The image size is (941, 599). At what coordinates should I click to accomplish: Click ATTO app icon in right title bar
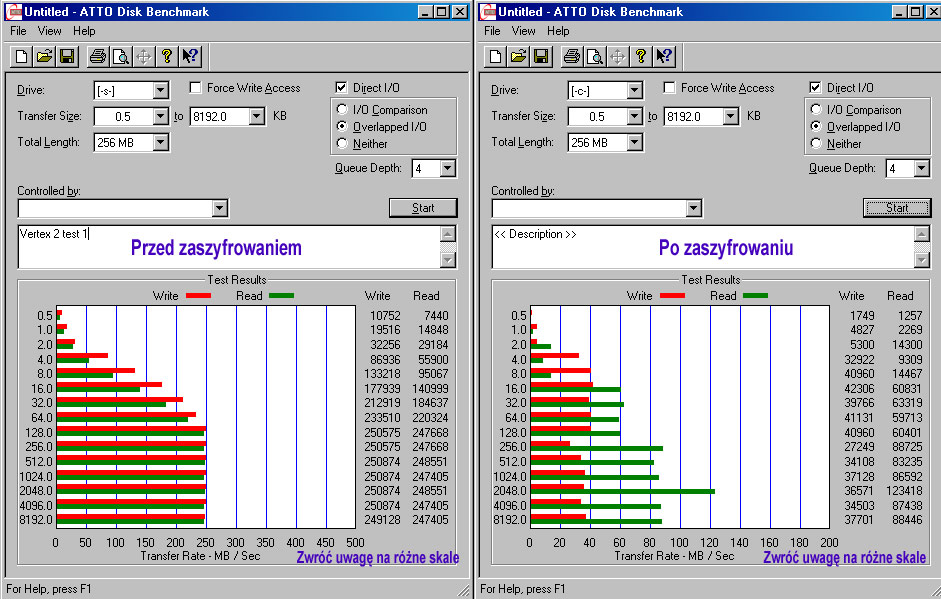coord(487,11)
